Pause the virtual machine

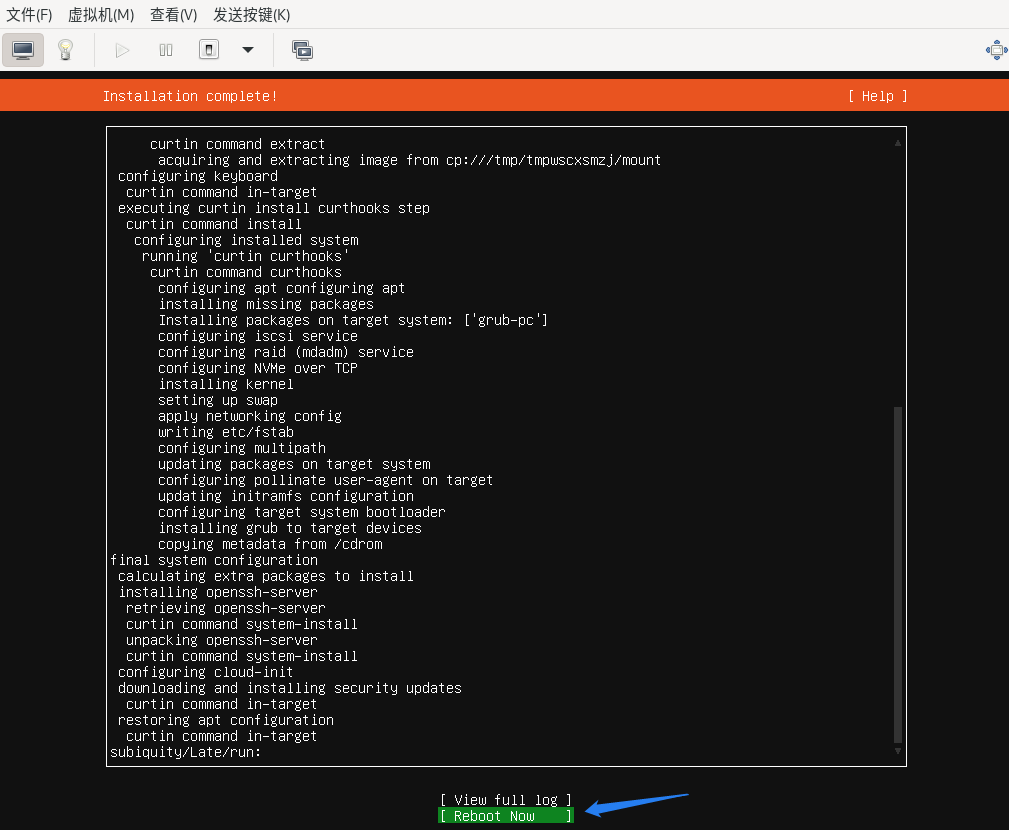[166, 50]
